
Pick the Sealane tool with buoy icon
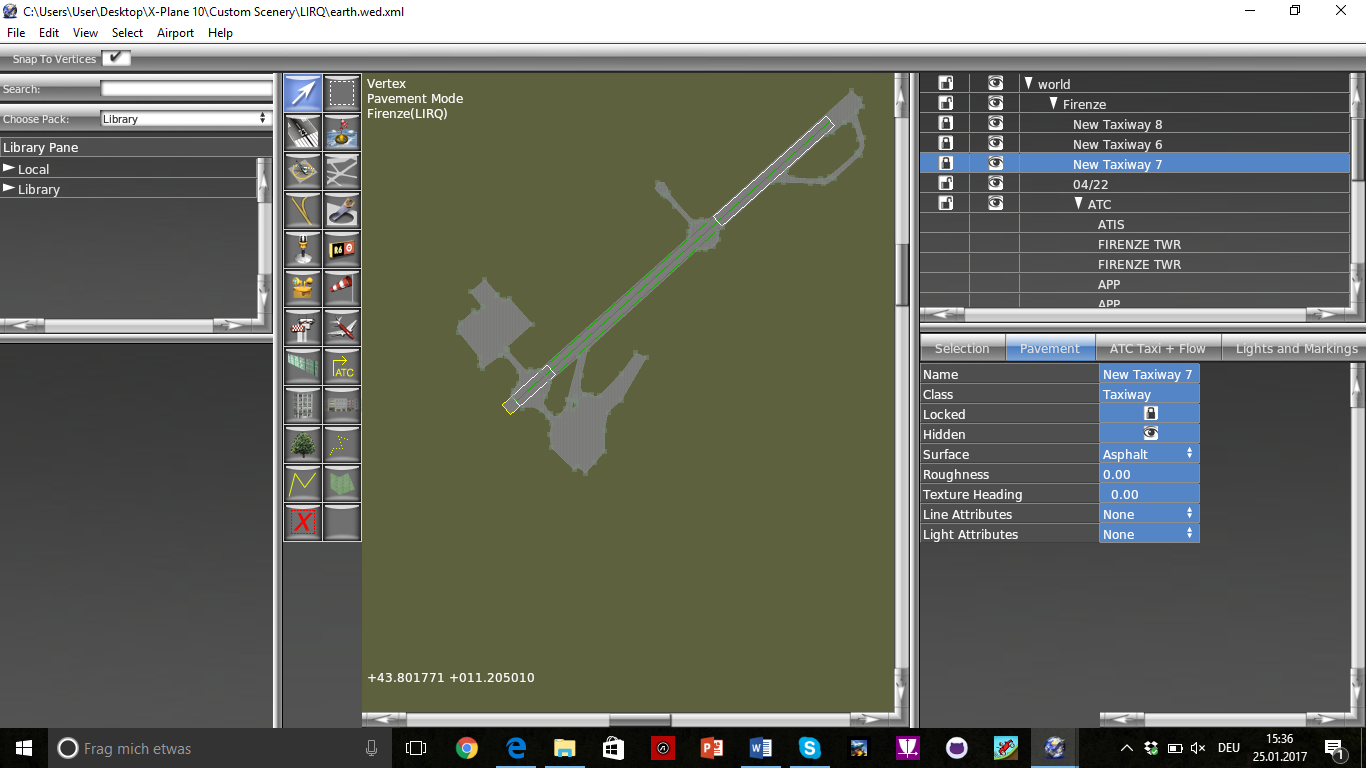tap(342, 132)
